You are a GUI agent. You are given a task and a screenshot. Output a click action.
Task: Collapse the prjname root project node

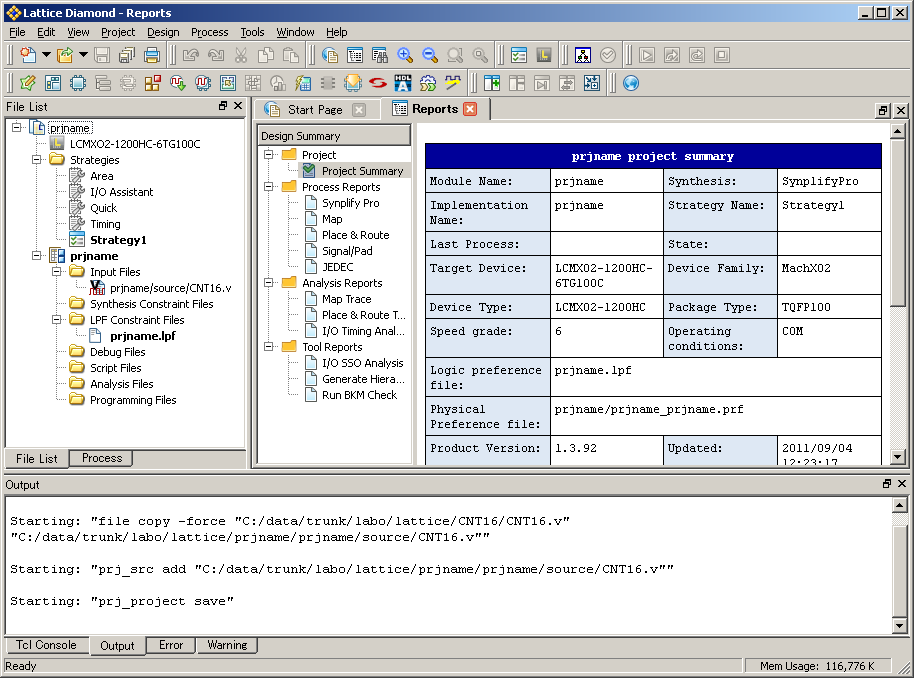click(17, 127)
